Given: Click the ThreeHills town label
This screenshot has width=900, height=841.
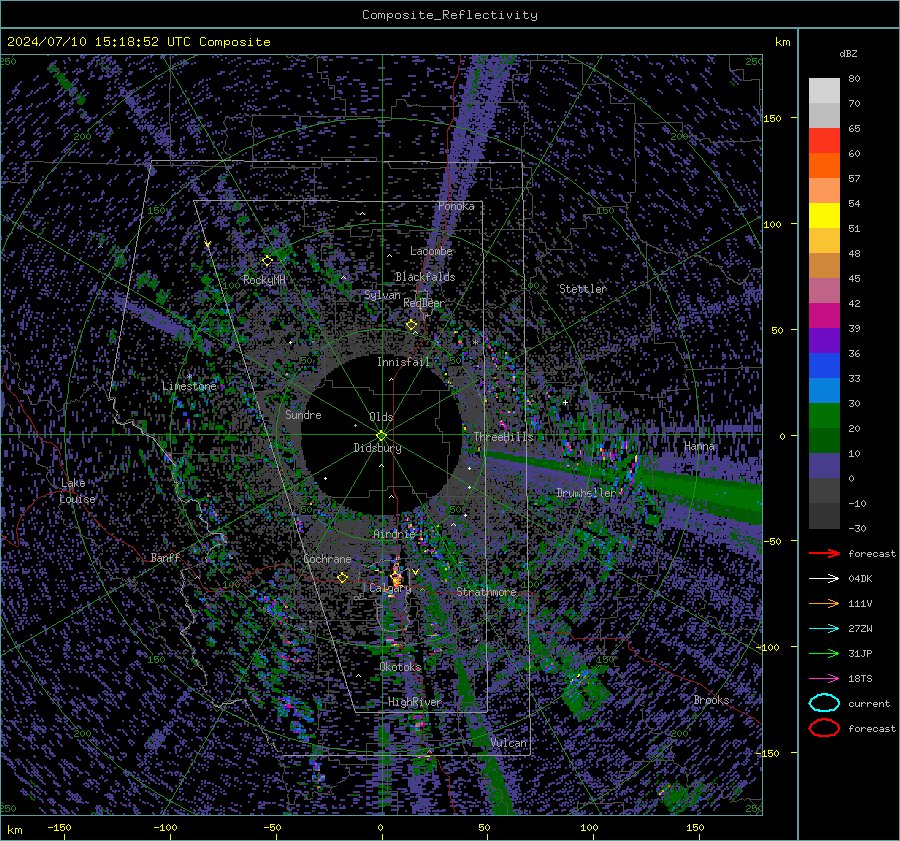Looking at the screenshot, I should tap(503, 437).
